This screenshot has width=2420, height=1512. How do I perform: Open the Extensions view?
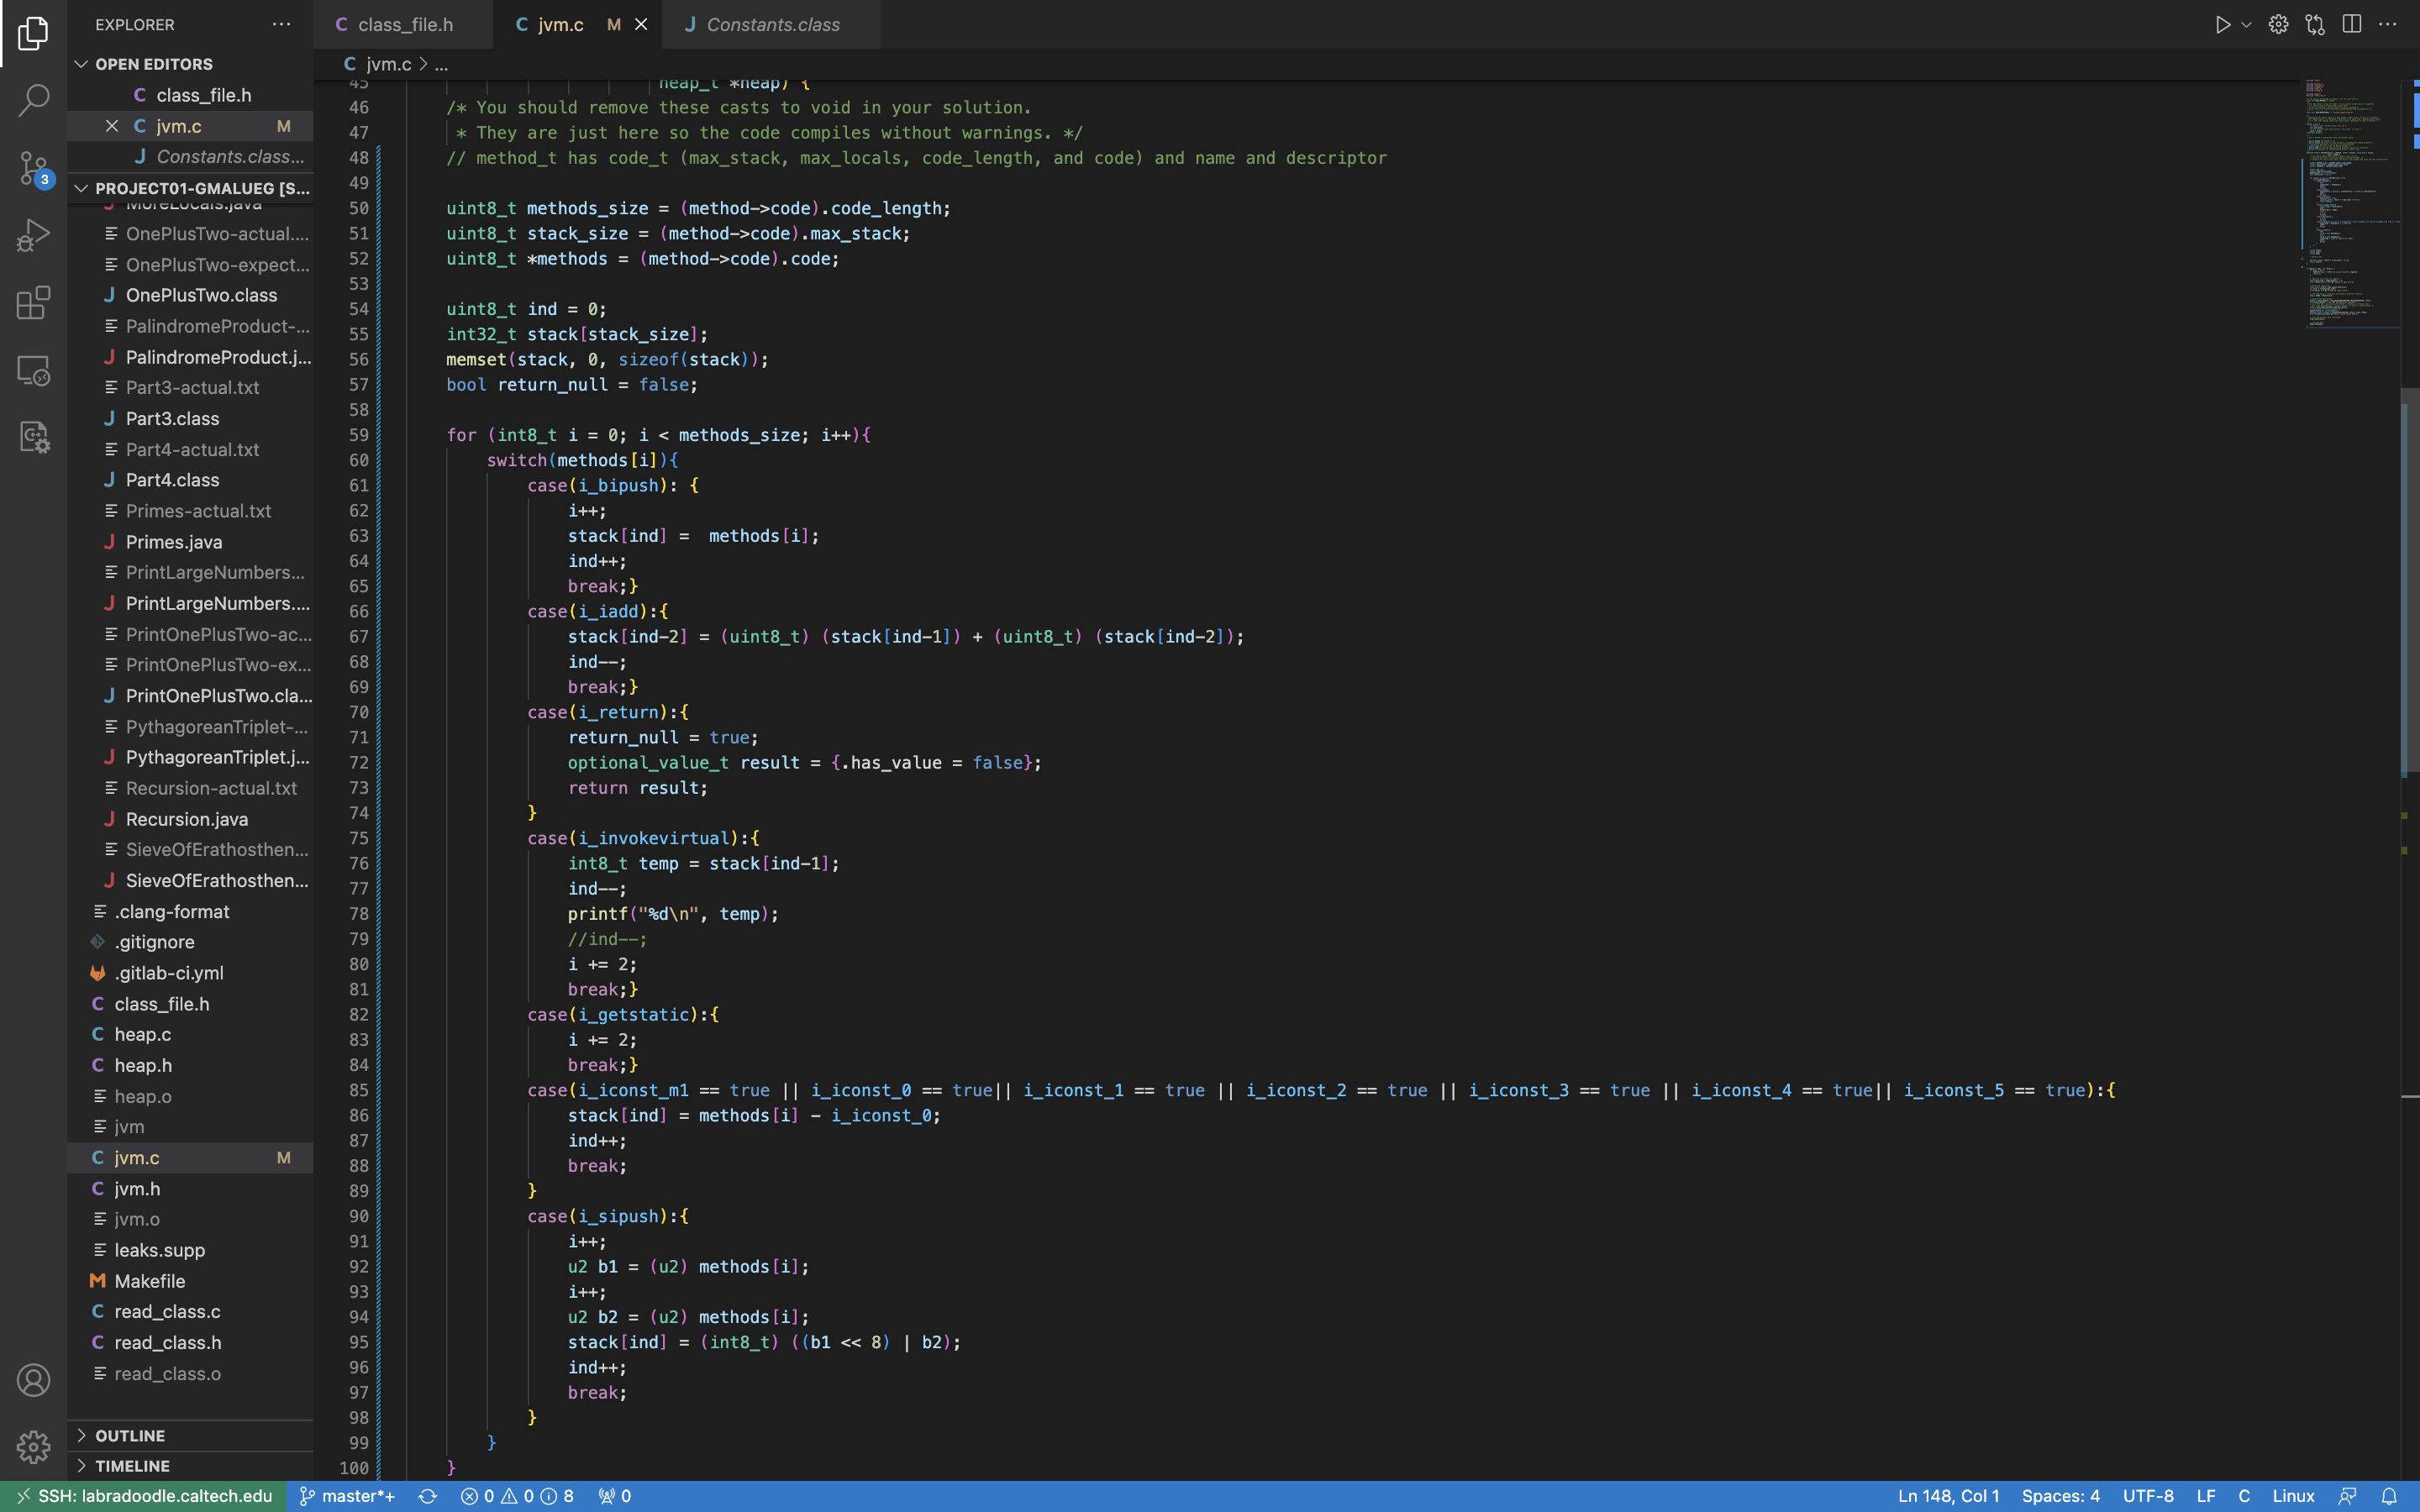coord(33,302)
